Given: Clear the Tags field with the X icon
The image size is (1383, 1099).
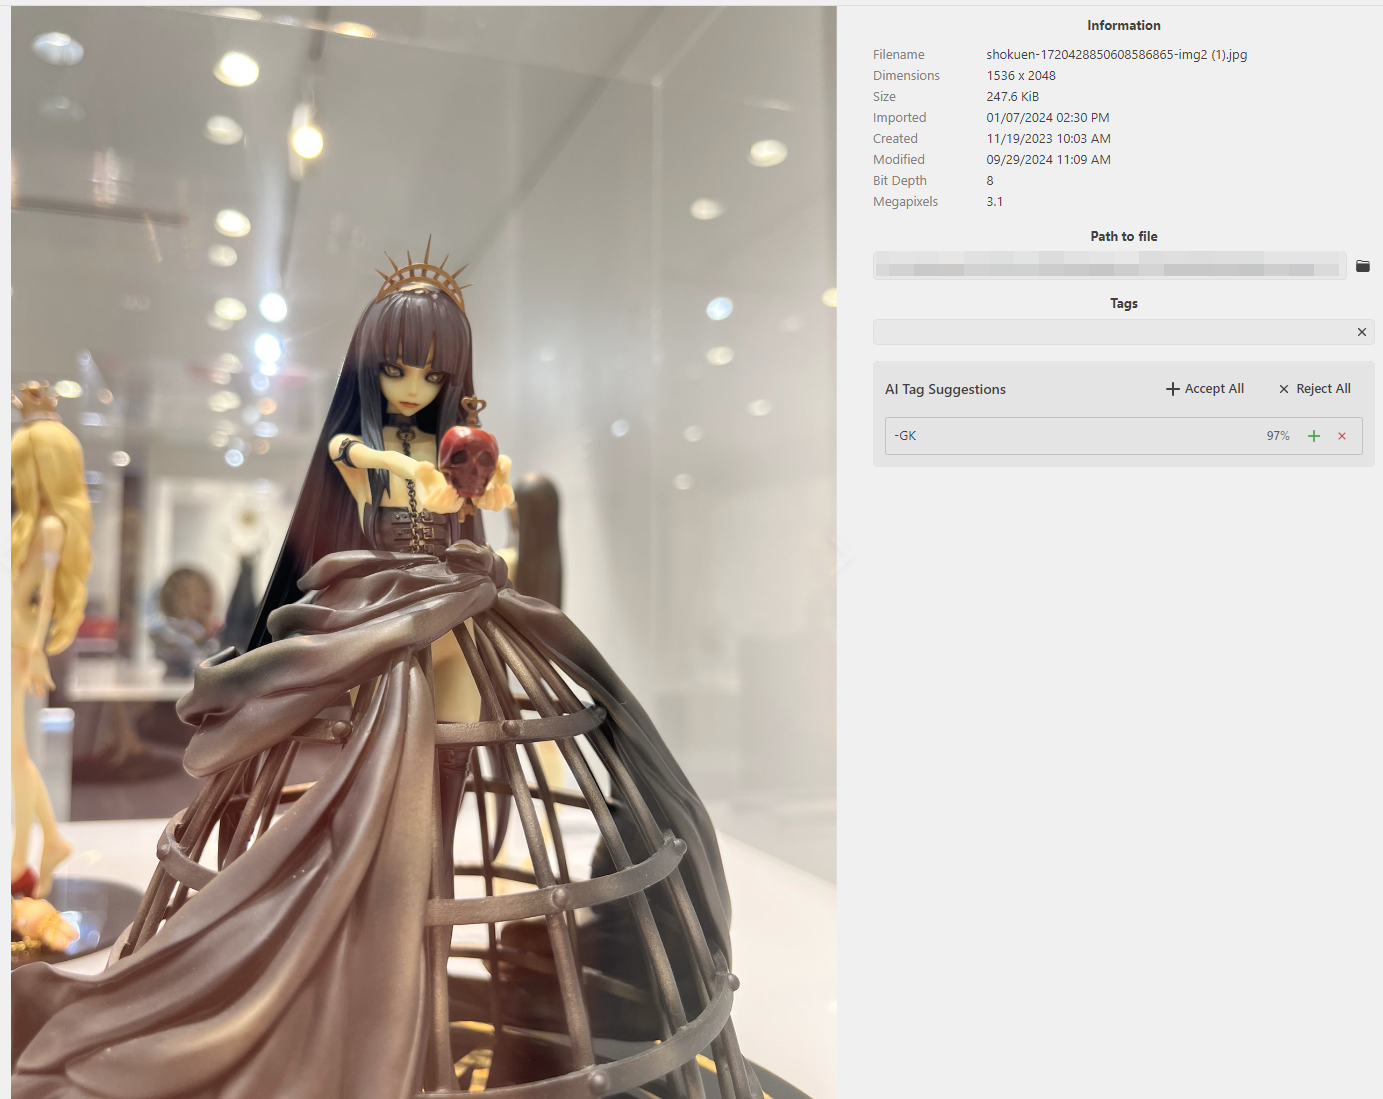Looking at the screenshot, I should coord(1362,332).
